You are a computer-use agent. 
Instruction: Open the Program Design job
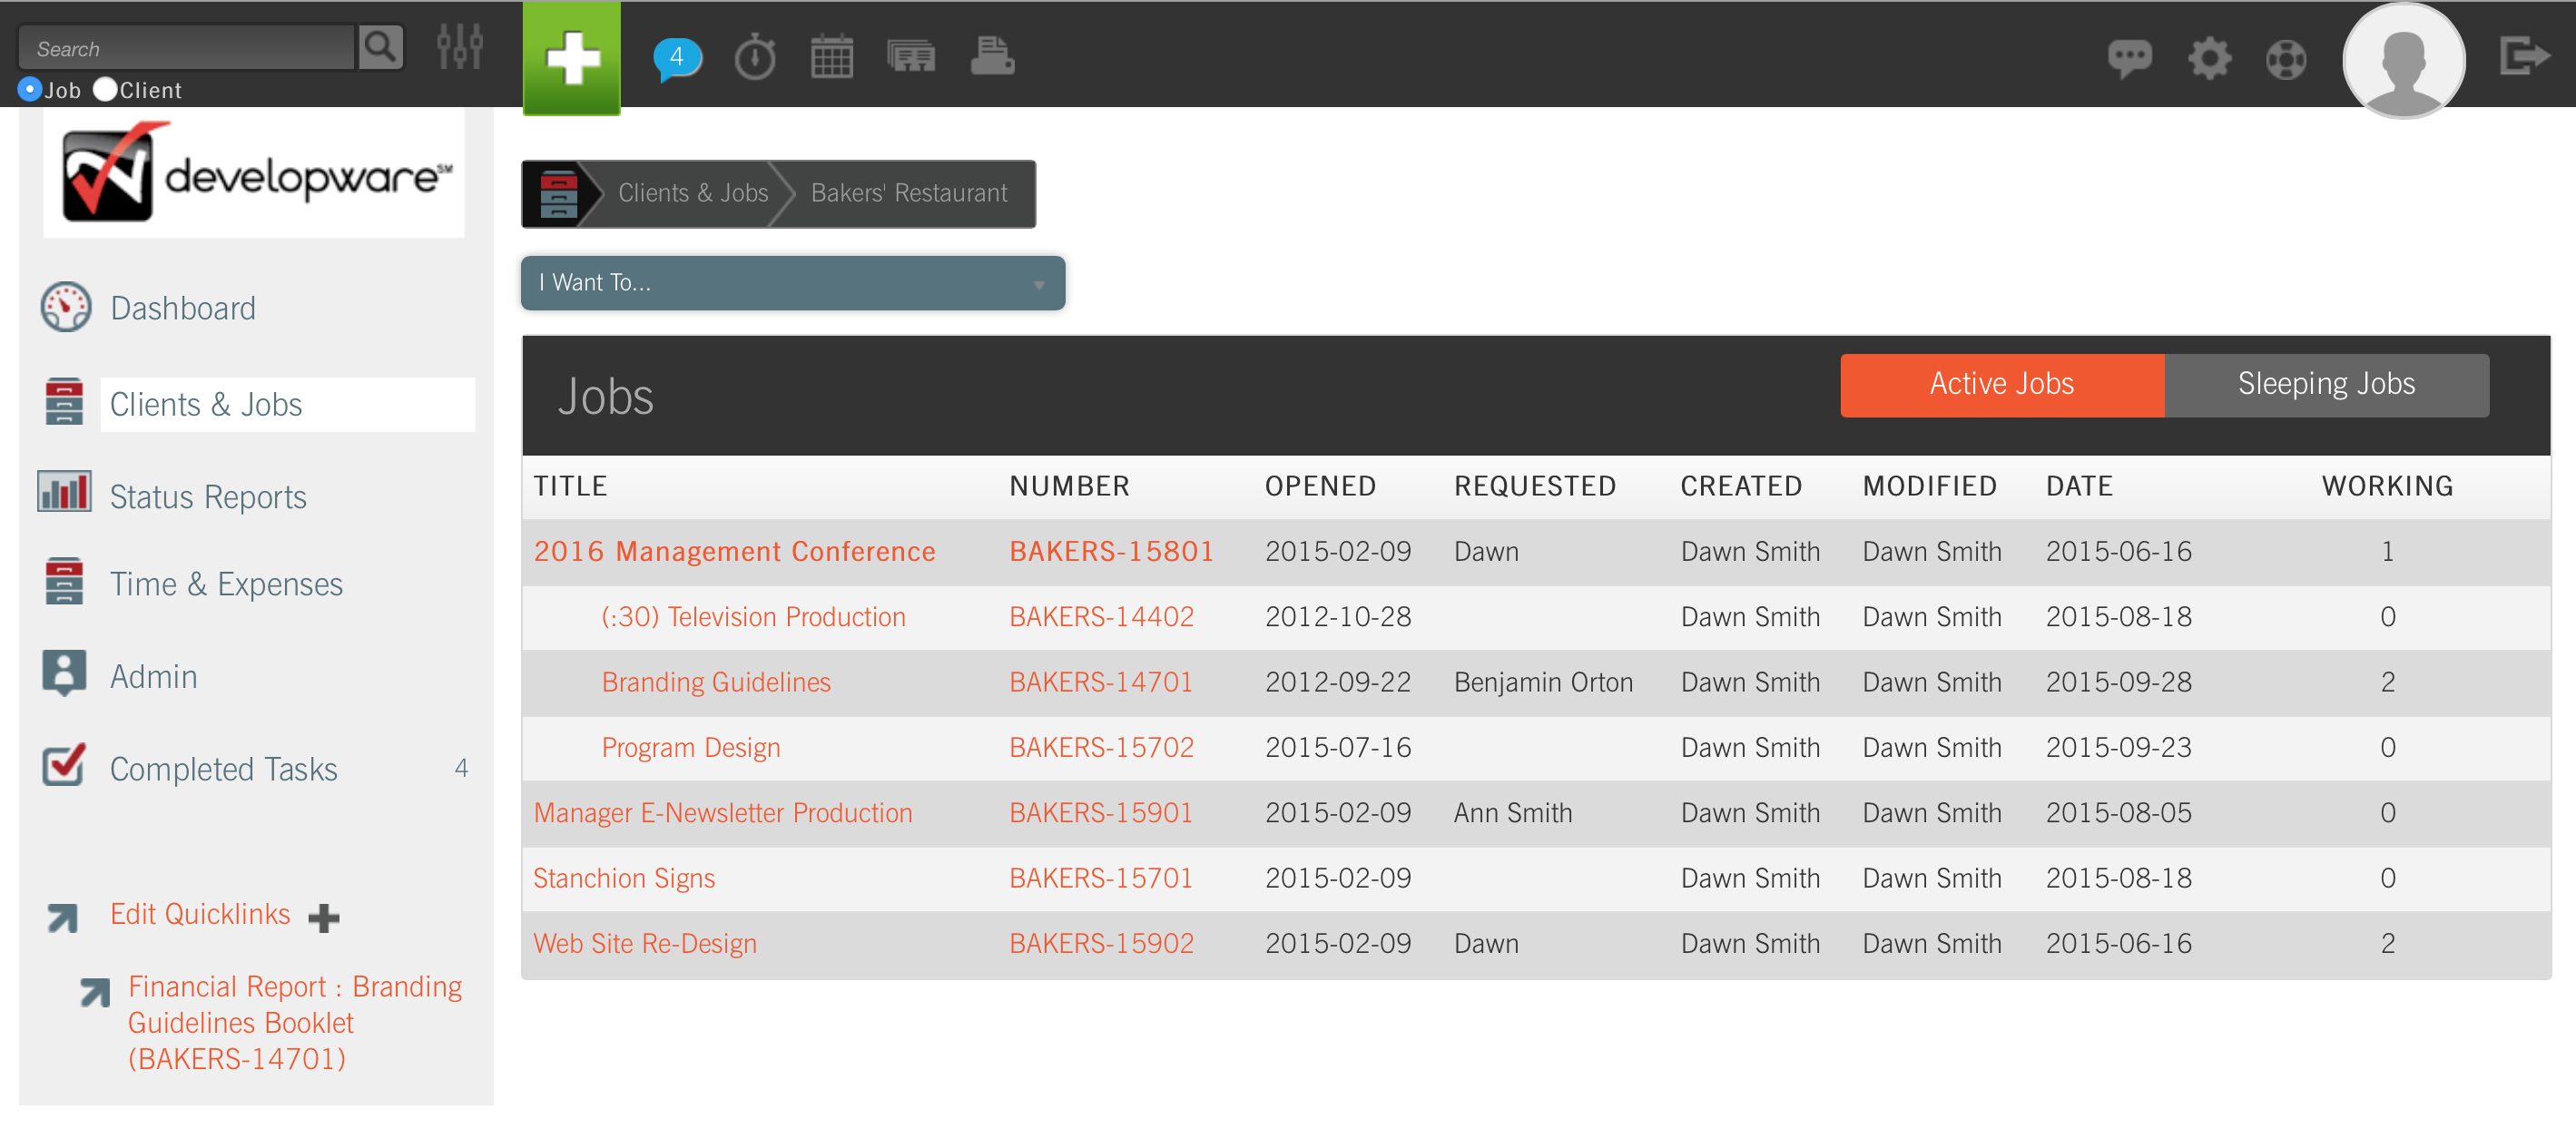click(691, 748)
